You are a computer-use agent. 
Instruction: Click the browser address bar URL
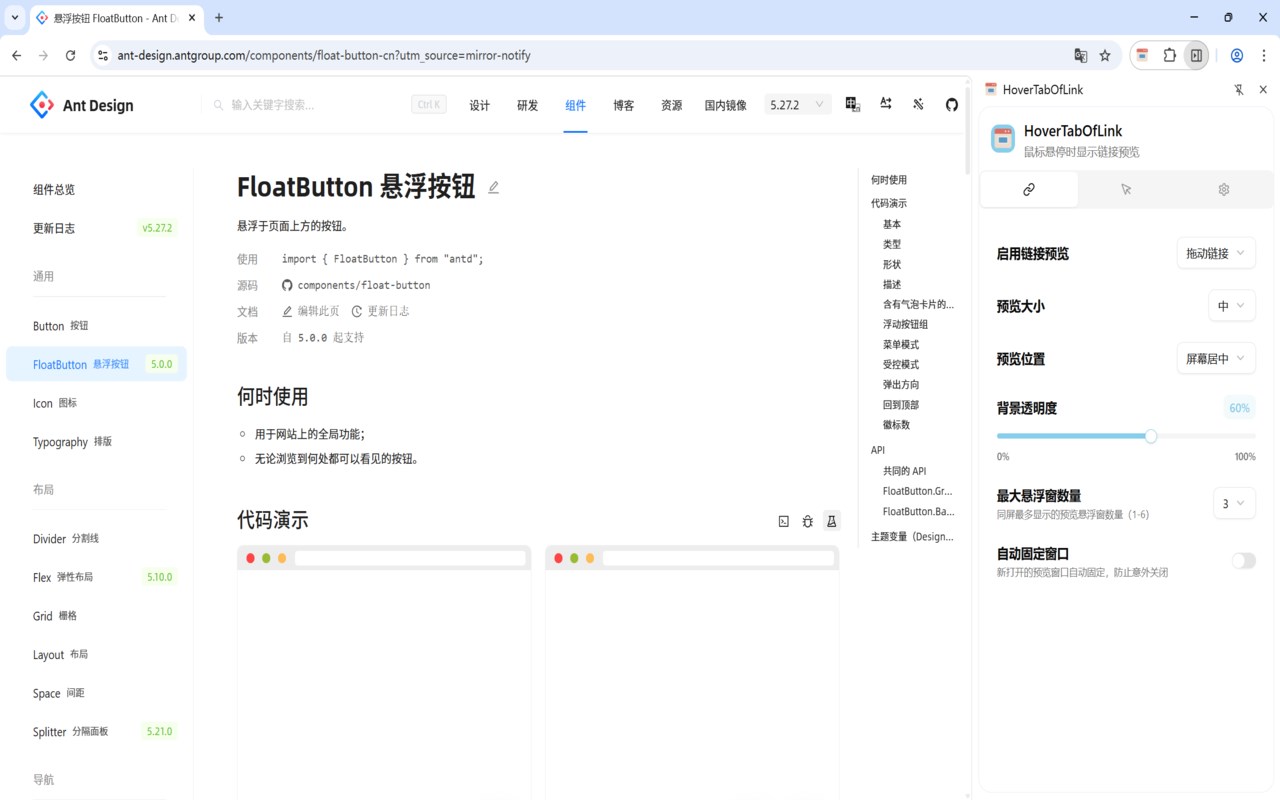coord(324,56)
